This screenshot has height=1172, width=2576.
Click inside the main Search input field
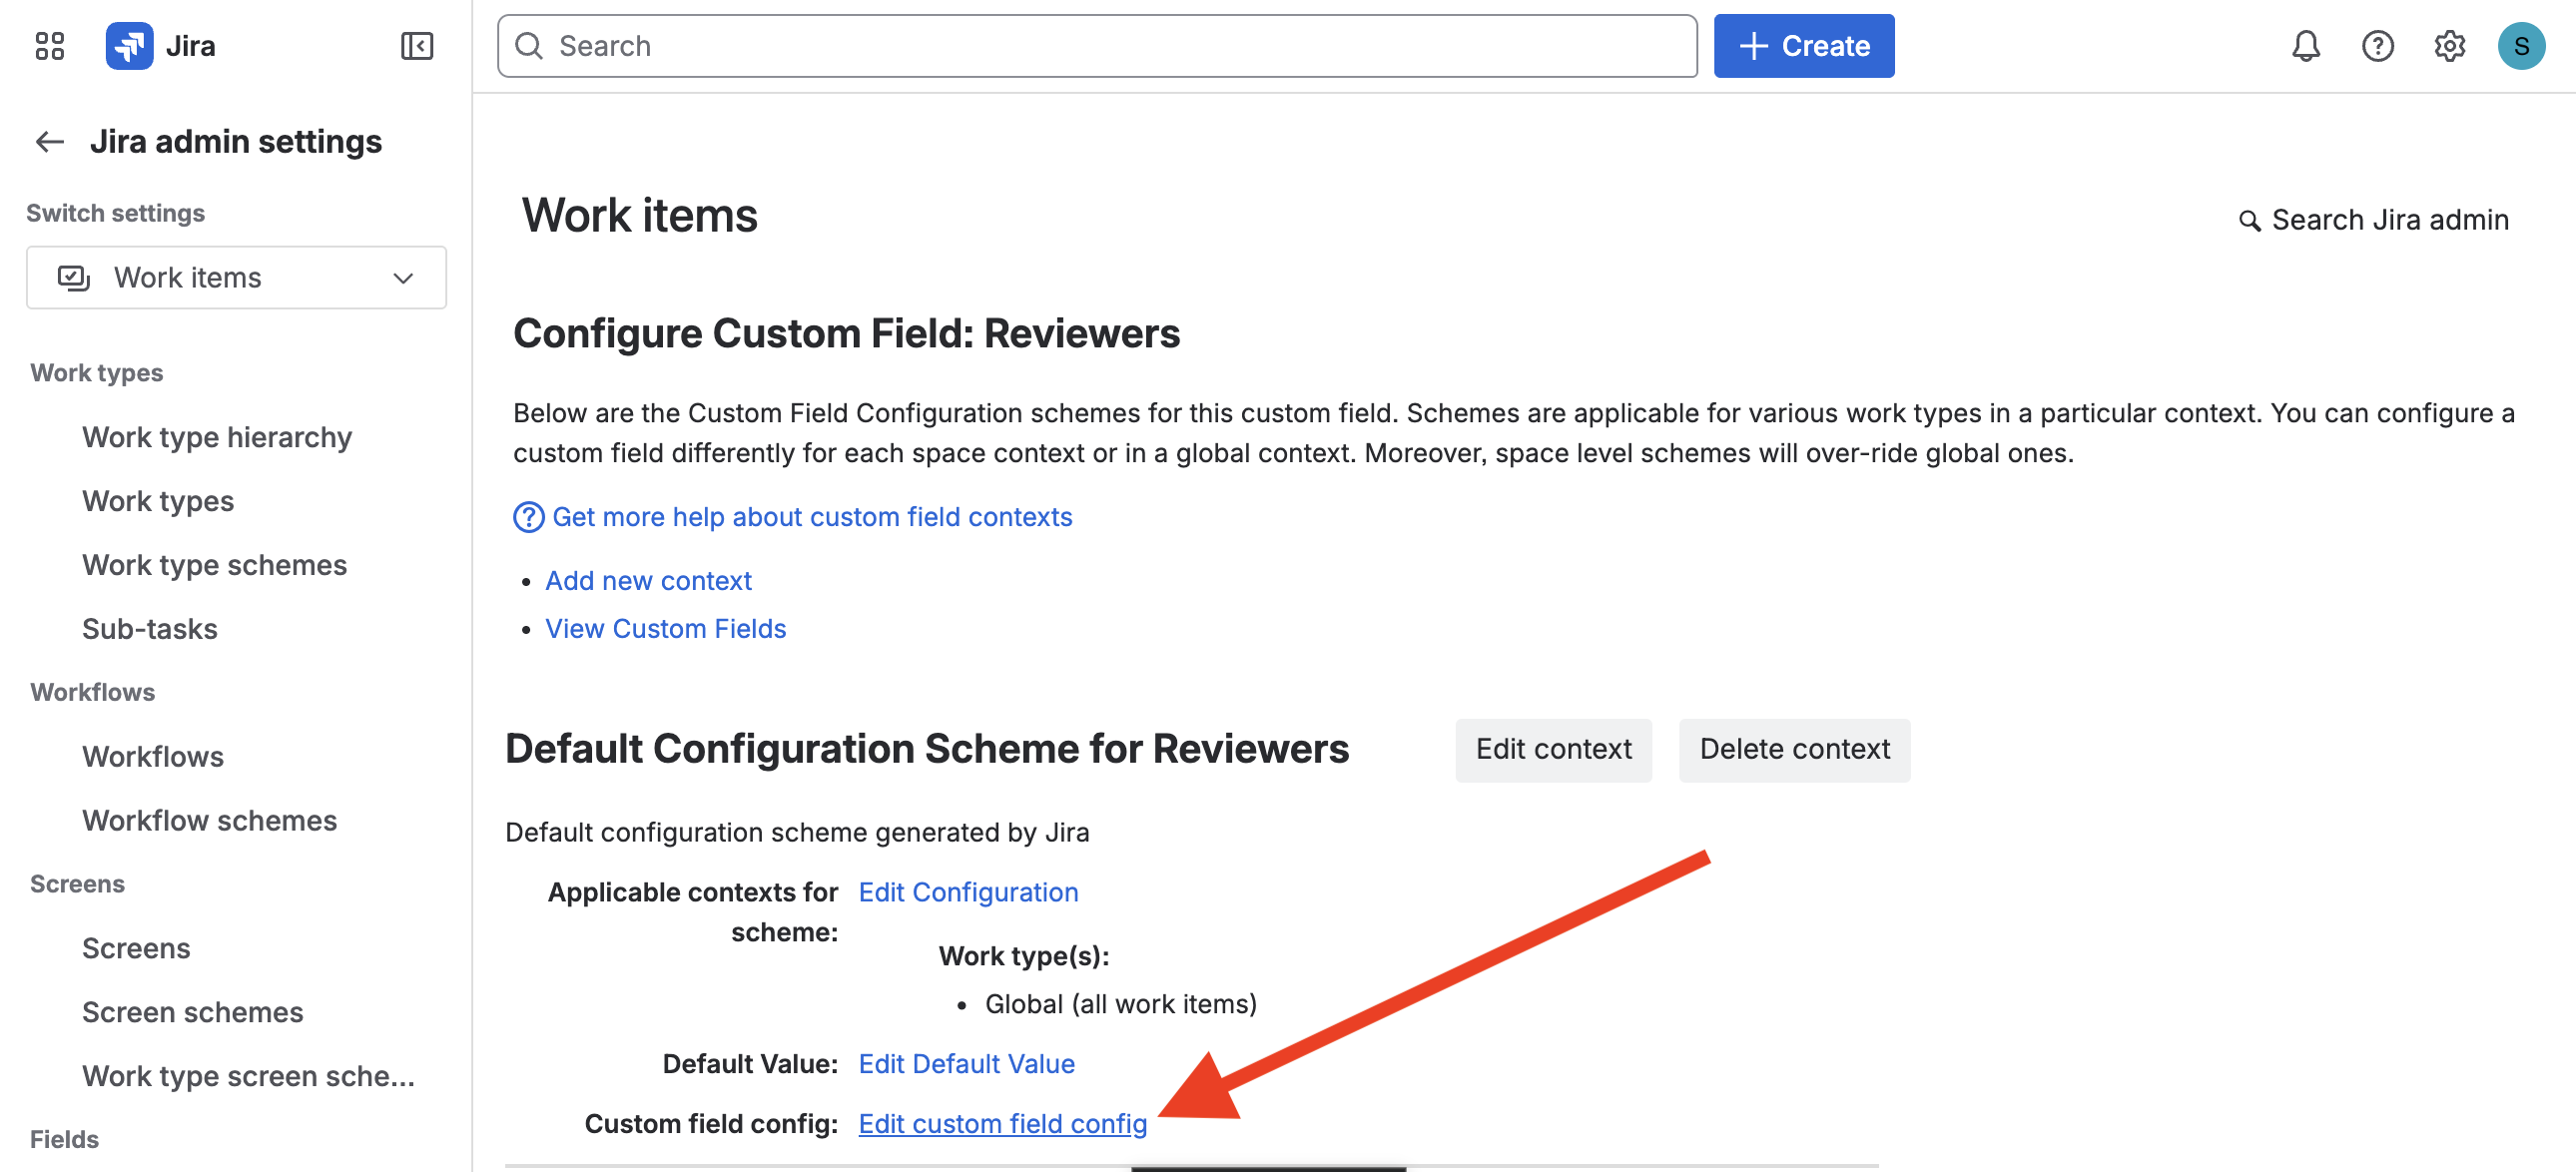1000,45
